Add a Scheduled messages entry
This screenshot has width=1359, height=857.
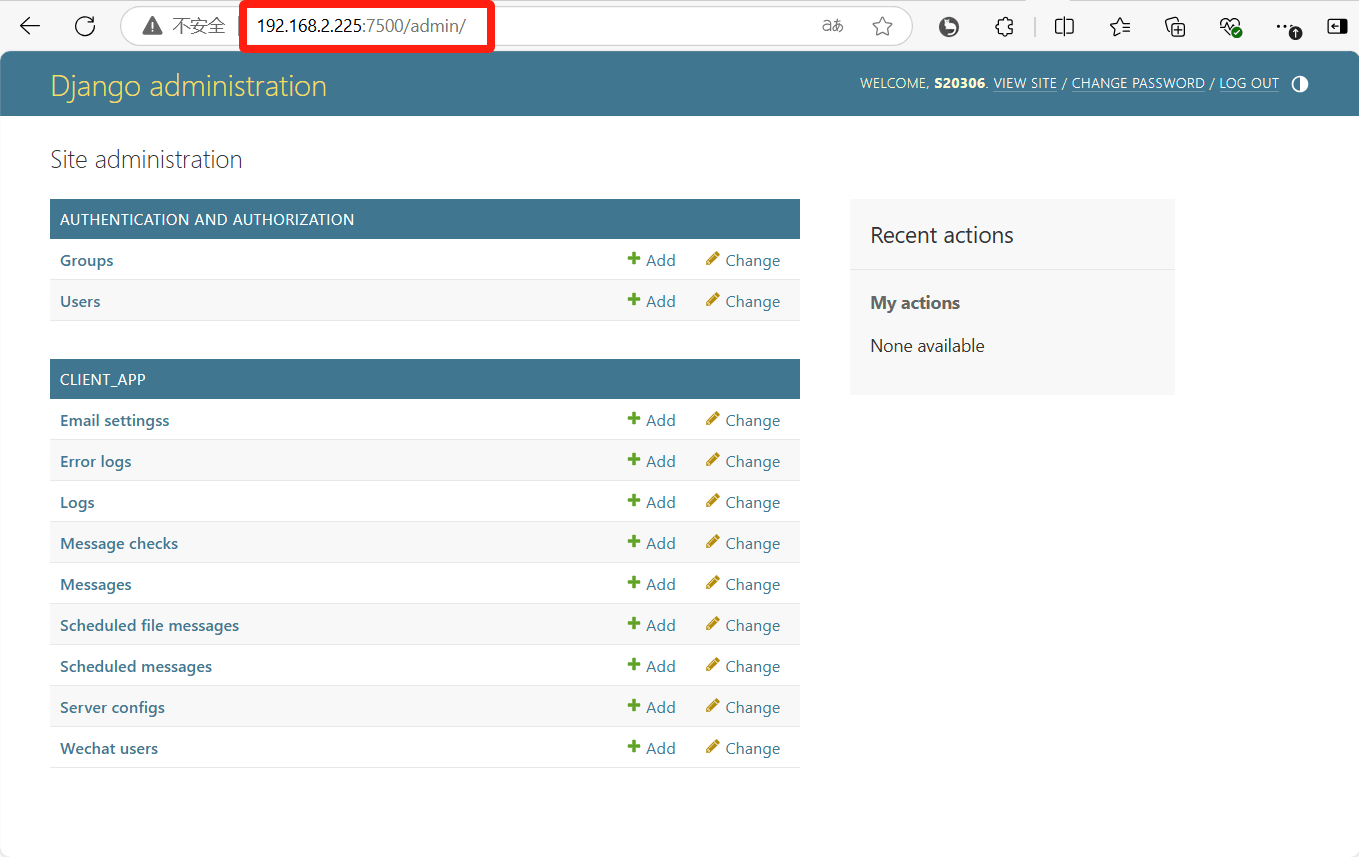pos(652,666)
